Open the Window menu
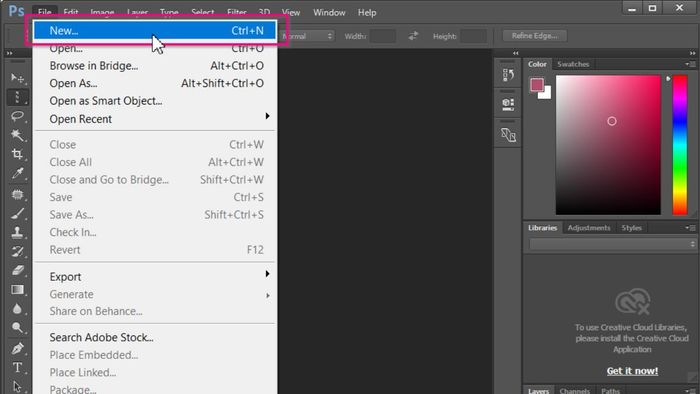This screenshot has width=700, height=394. click(329, 12)
